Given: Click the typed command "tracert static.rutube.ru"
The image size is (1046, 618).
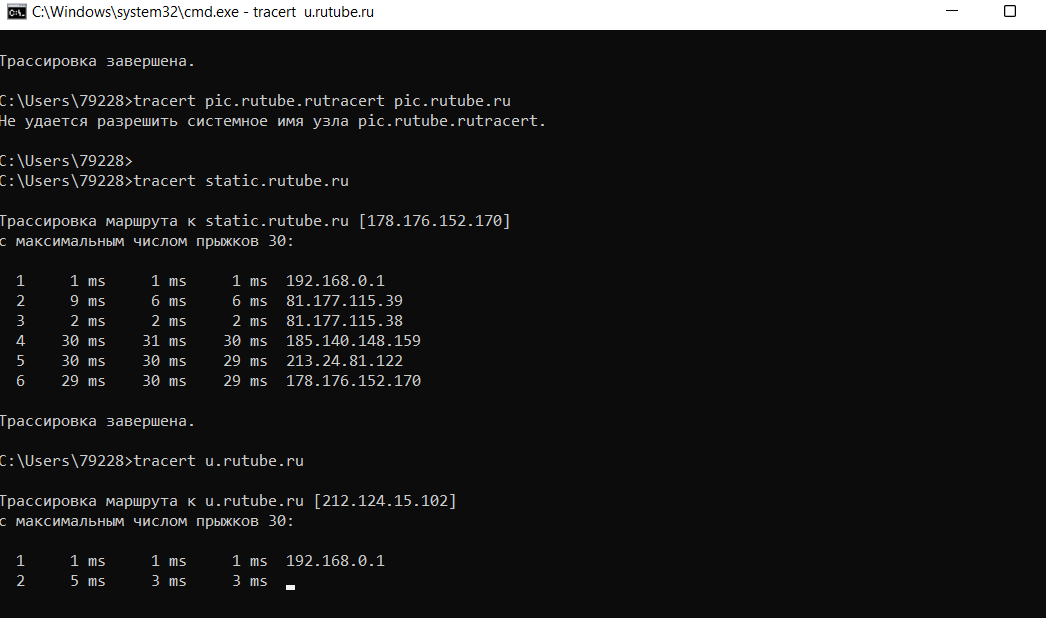Looking at the screenshot, I should [240, 180].
